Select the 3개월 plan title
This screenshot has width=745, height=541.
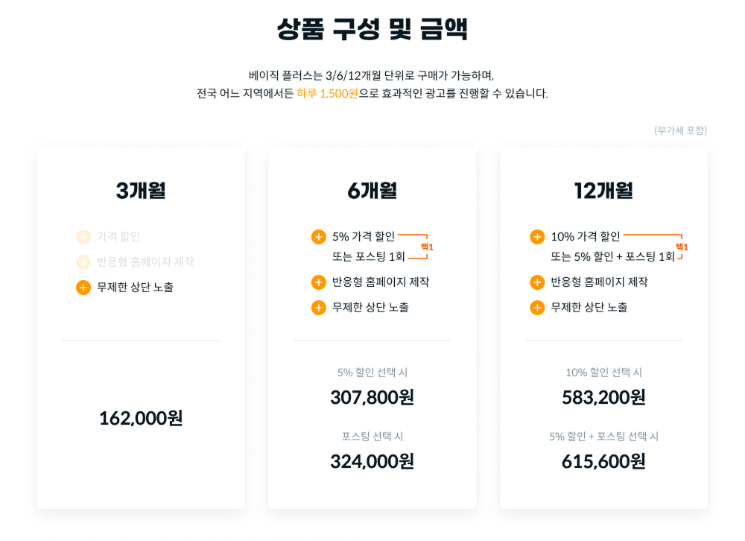click(141, 191)
